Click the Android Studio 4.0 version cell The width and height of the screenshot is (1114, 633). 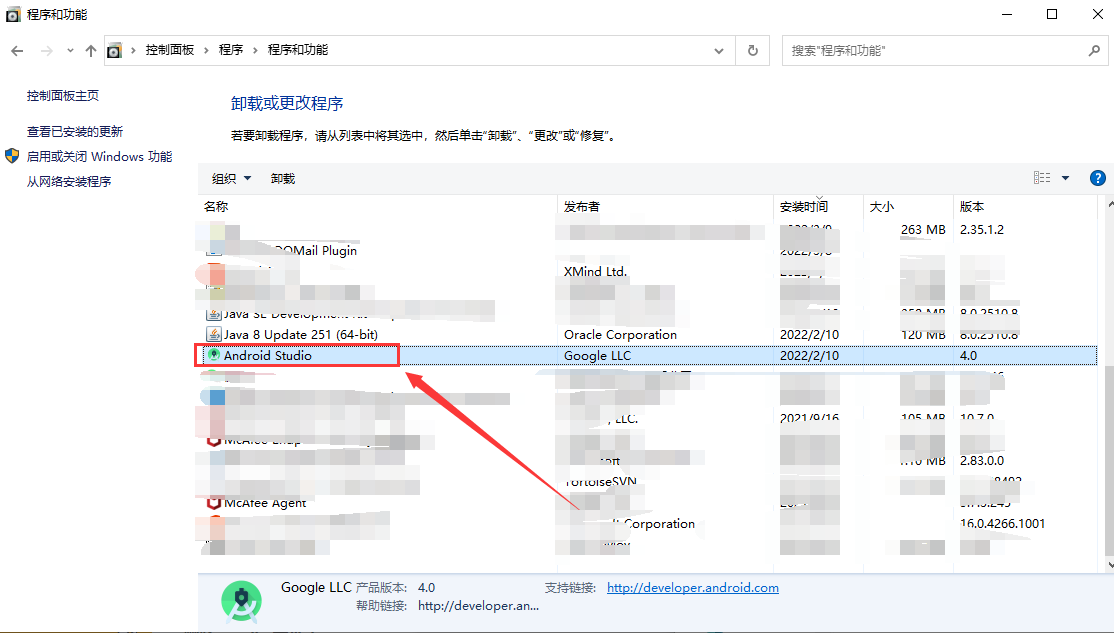[968, 355]
